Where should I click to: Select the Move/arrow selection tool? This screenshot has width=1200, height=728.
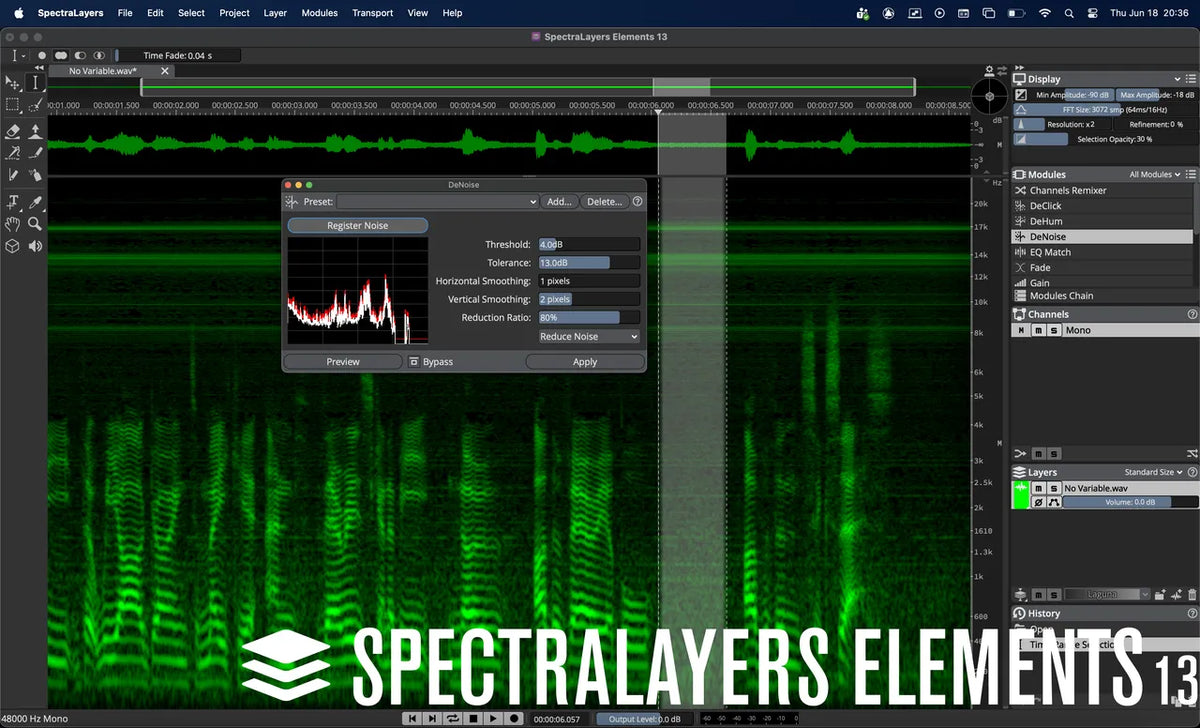12,83
